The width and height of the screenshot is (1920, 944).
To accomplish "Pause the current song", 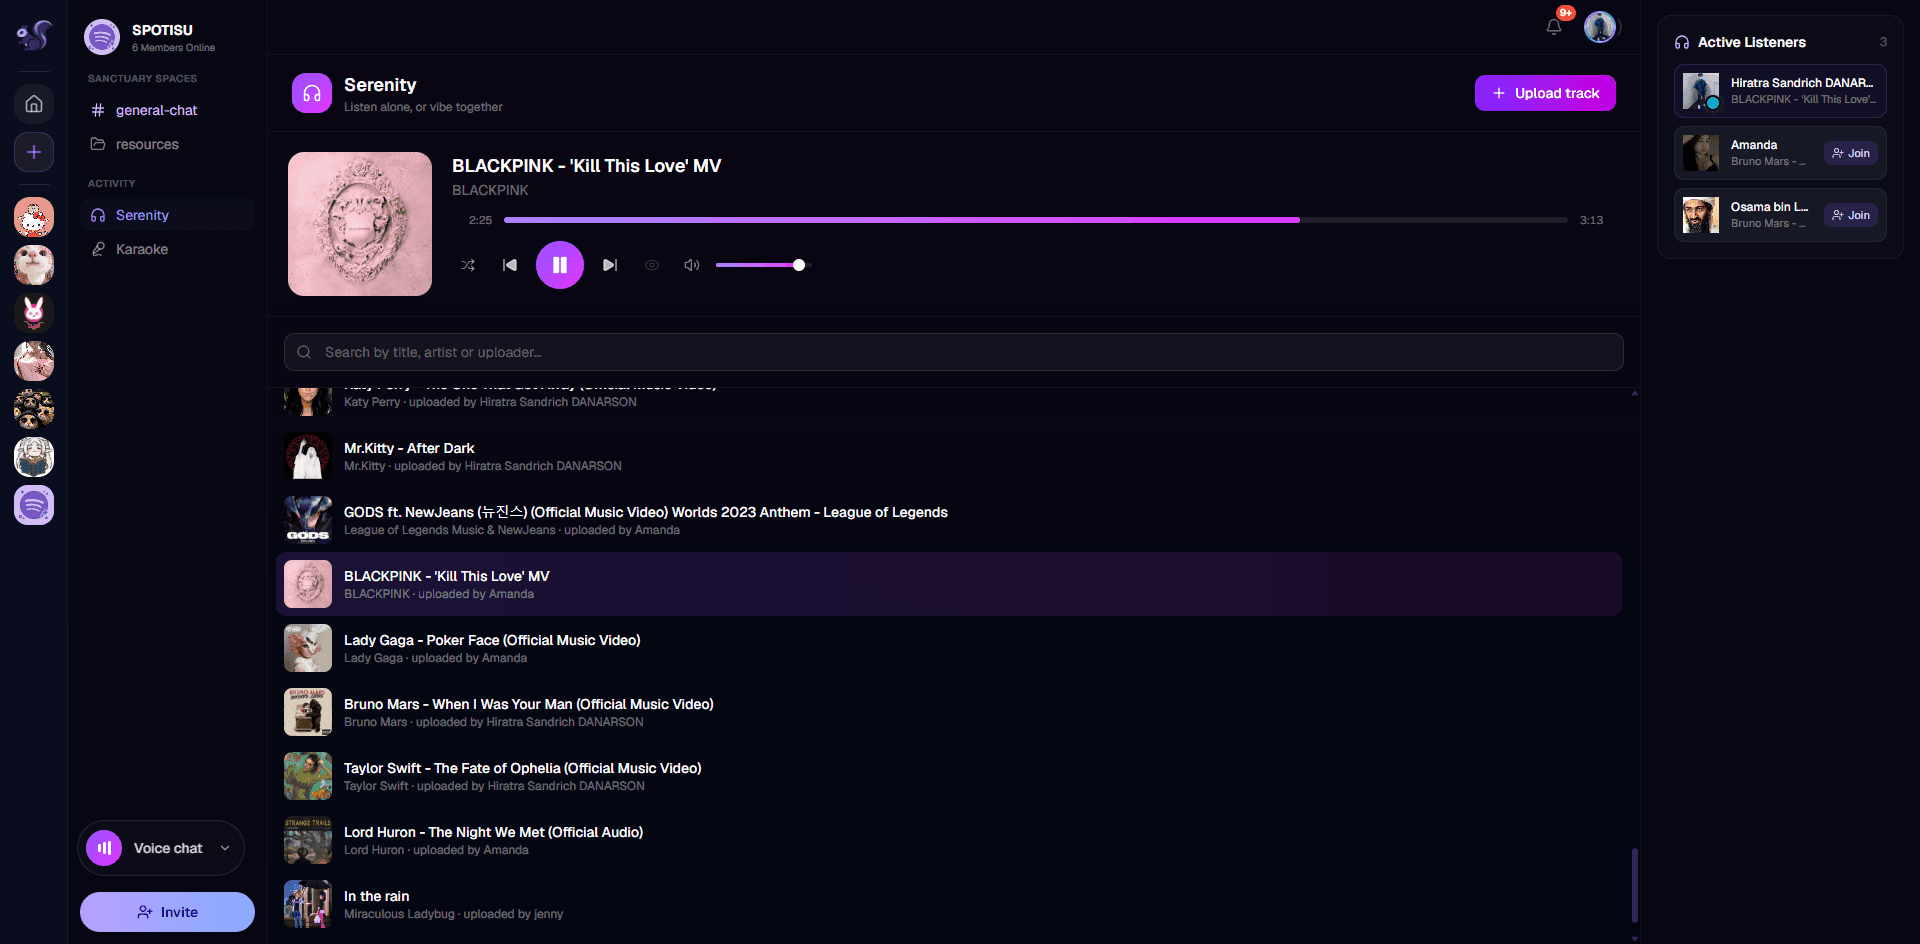I will click(560, 265).
